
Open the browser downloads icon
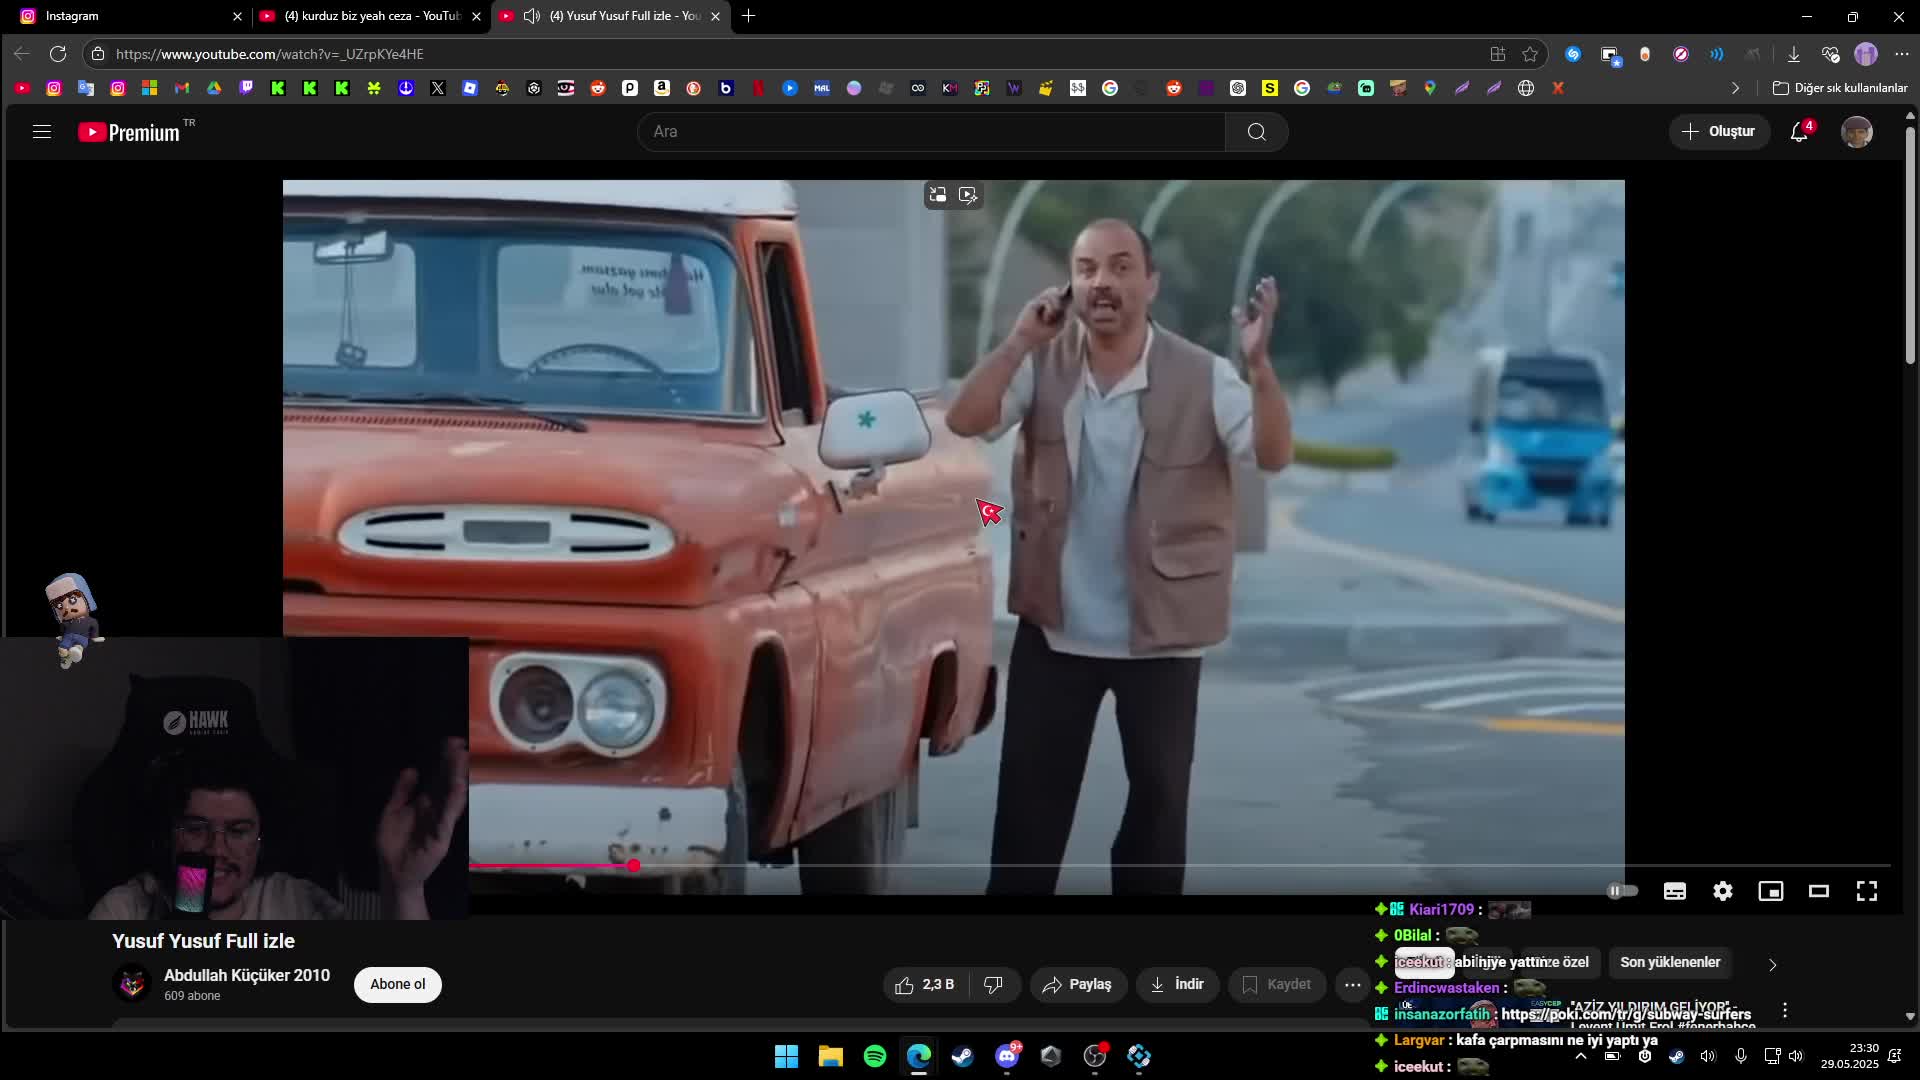click(1794, 54)
